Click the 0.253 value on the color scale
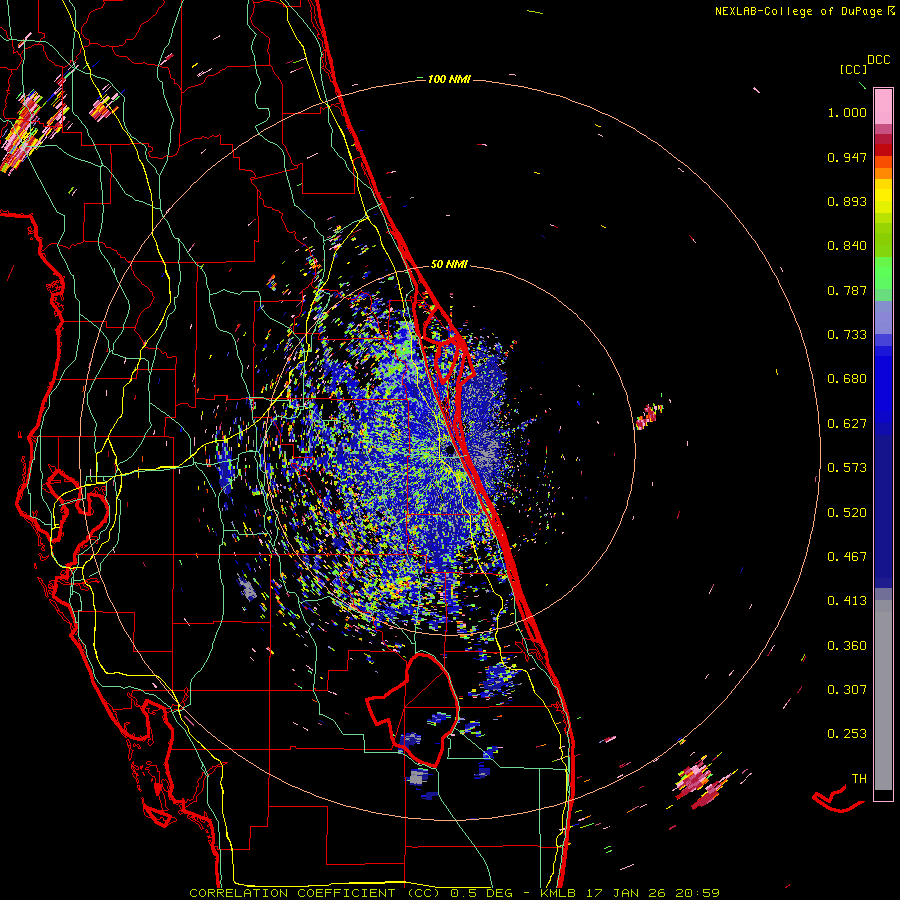This screenshot has height=900, width=900. coord(847,735)
